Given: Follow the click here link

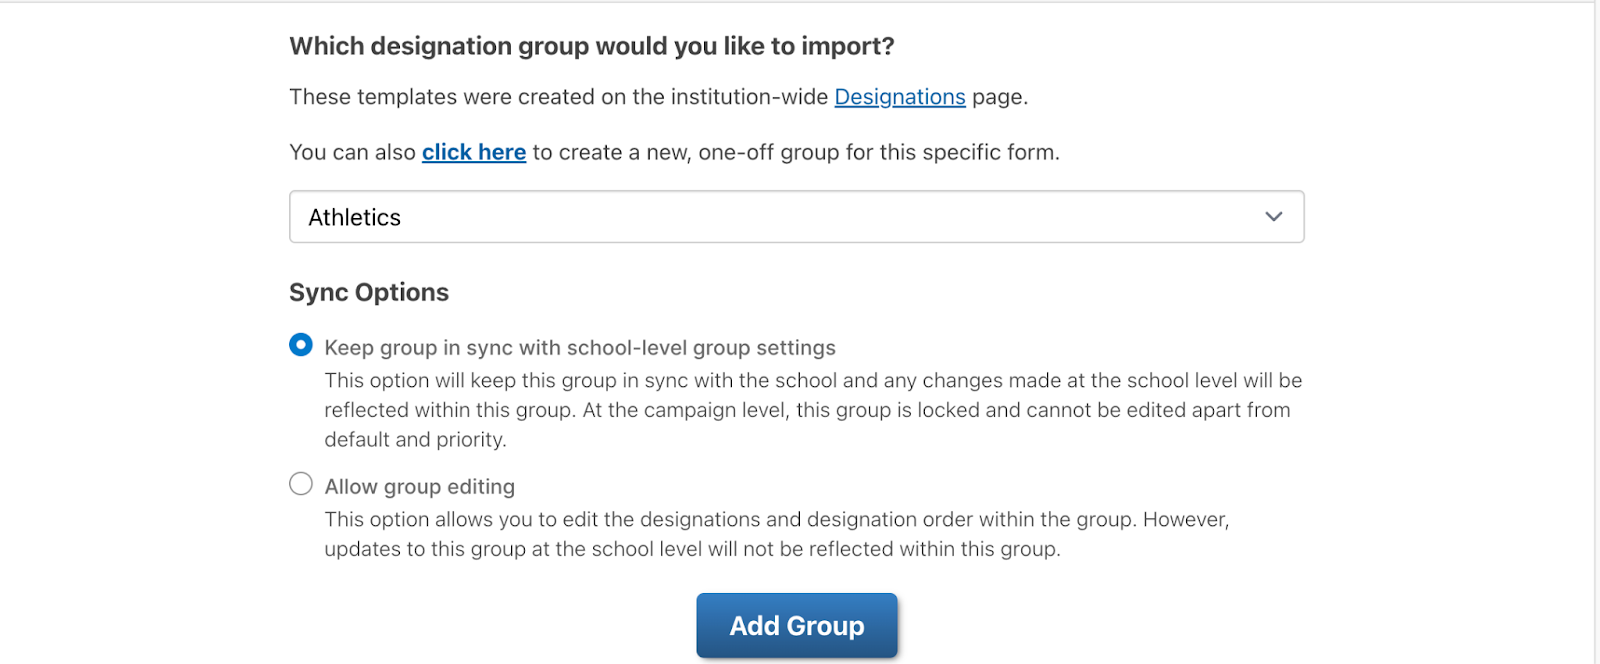Looking at the screenshot, I should click(474, 152).
